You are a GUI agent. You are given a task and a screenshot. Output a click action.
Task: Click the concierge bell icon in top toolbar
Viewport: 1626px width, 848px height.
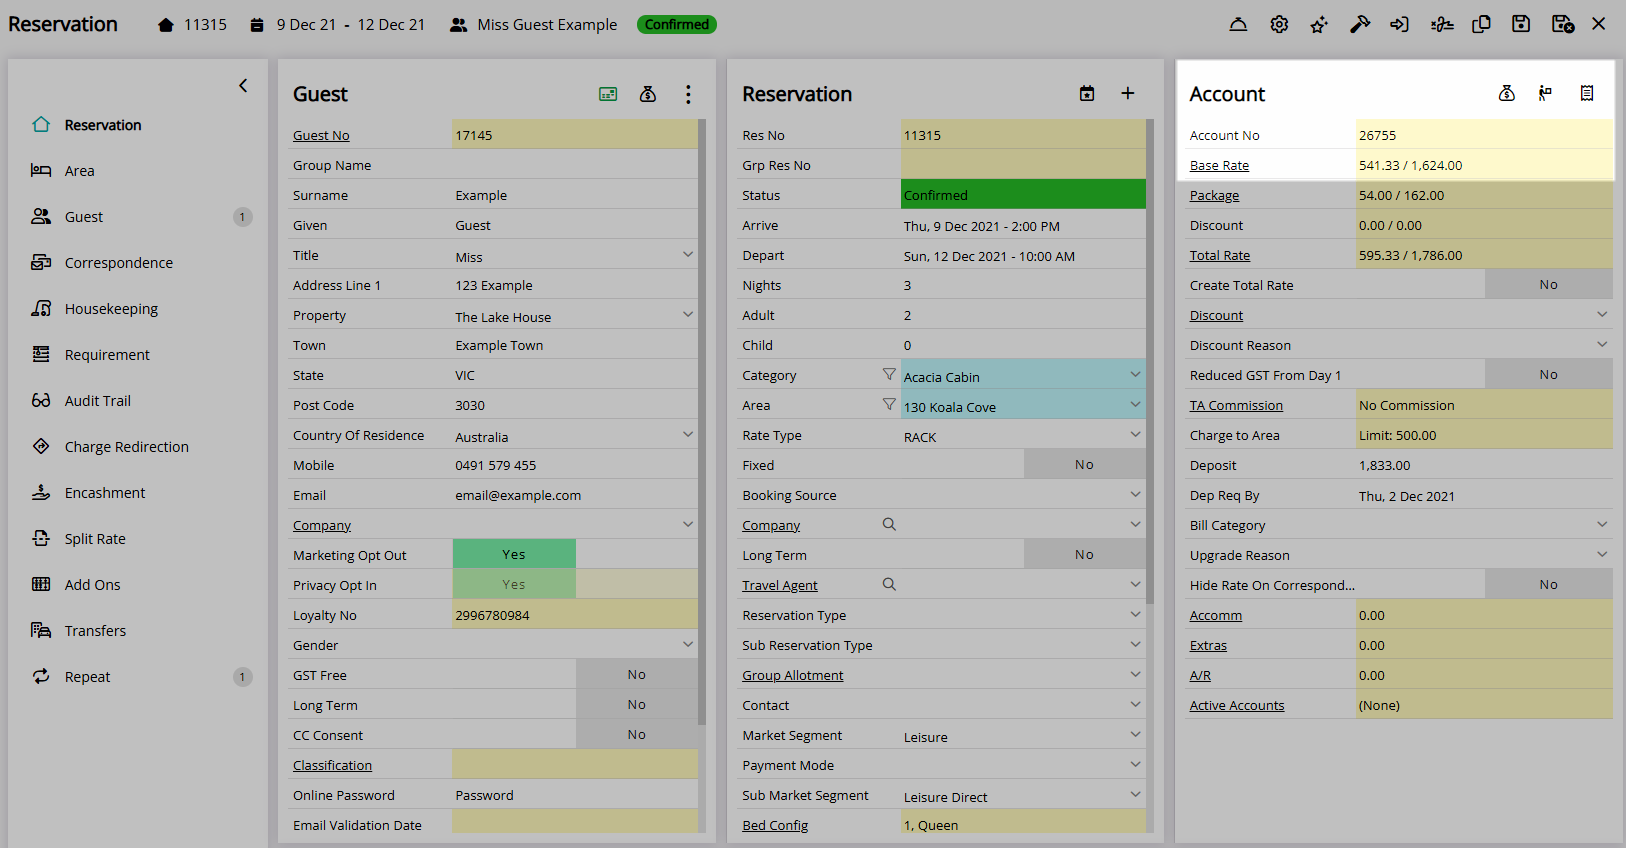point(1238,24)
